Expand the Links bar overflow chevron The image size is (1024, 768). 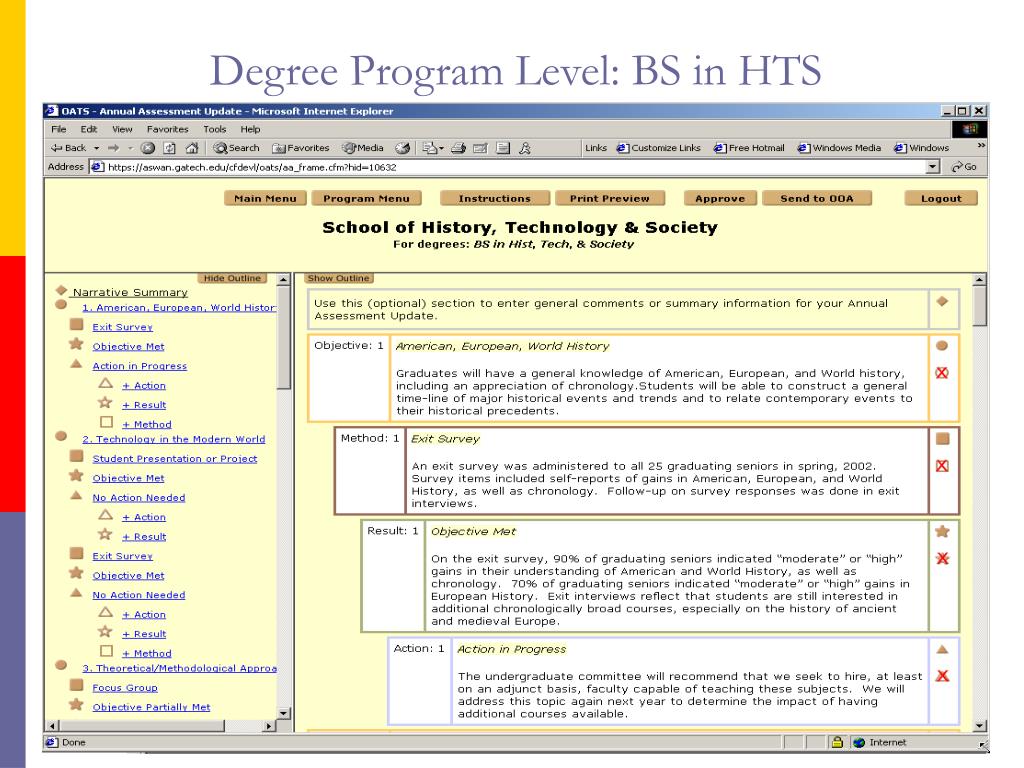[x=981, y=145]
